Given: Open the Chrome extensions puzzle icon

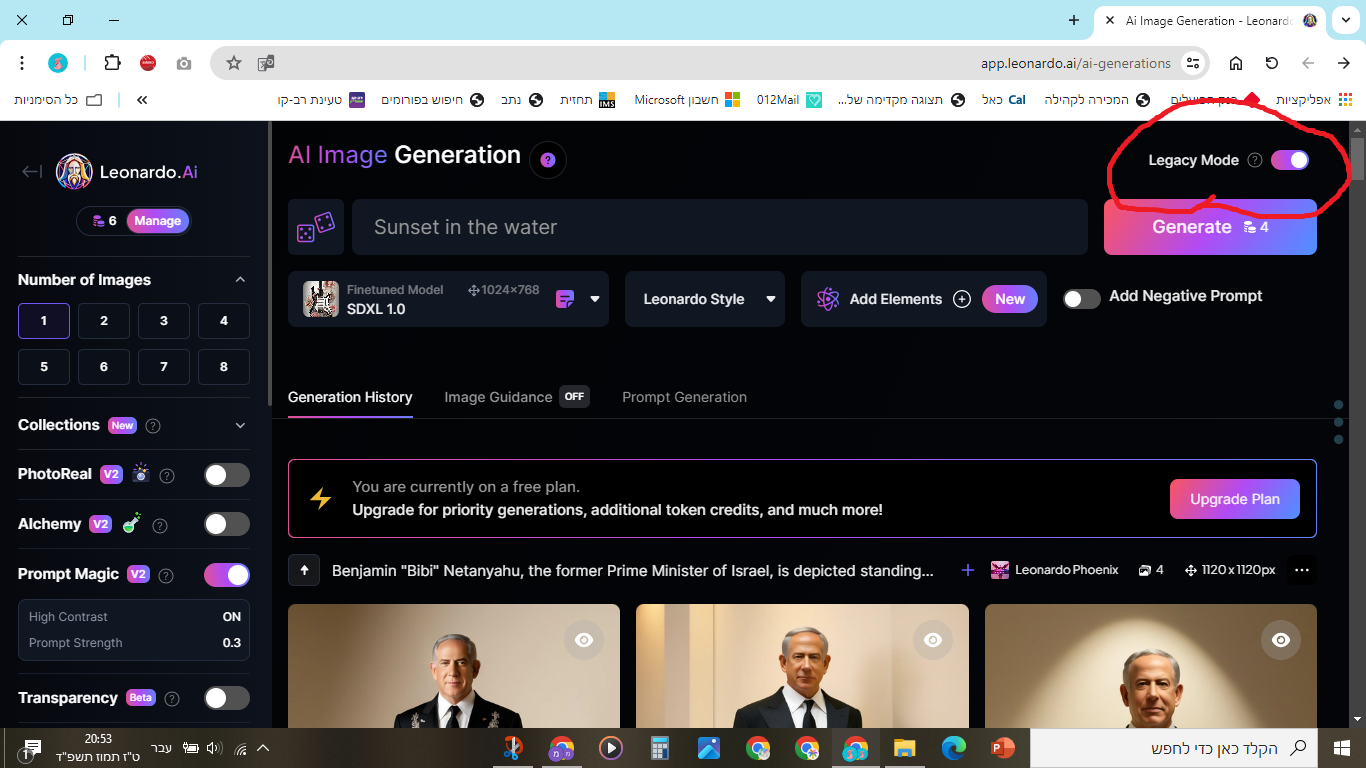Looking at the screenshot, I should tap(112, 63).
